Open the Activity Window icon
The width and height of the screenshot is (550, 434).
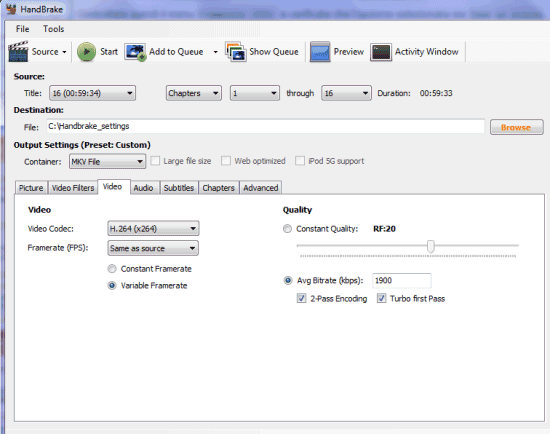coord(381,52)
